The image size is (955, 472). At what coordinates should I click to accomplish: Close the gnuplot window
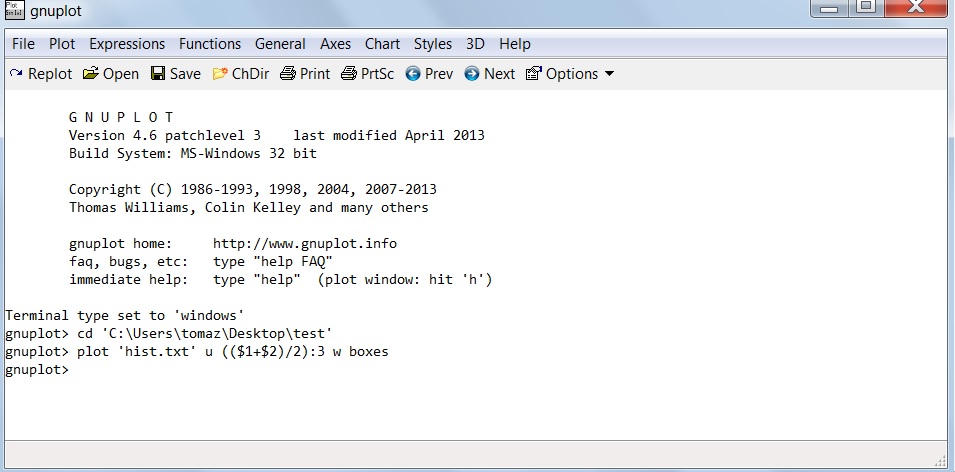[x=916, y=7]
